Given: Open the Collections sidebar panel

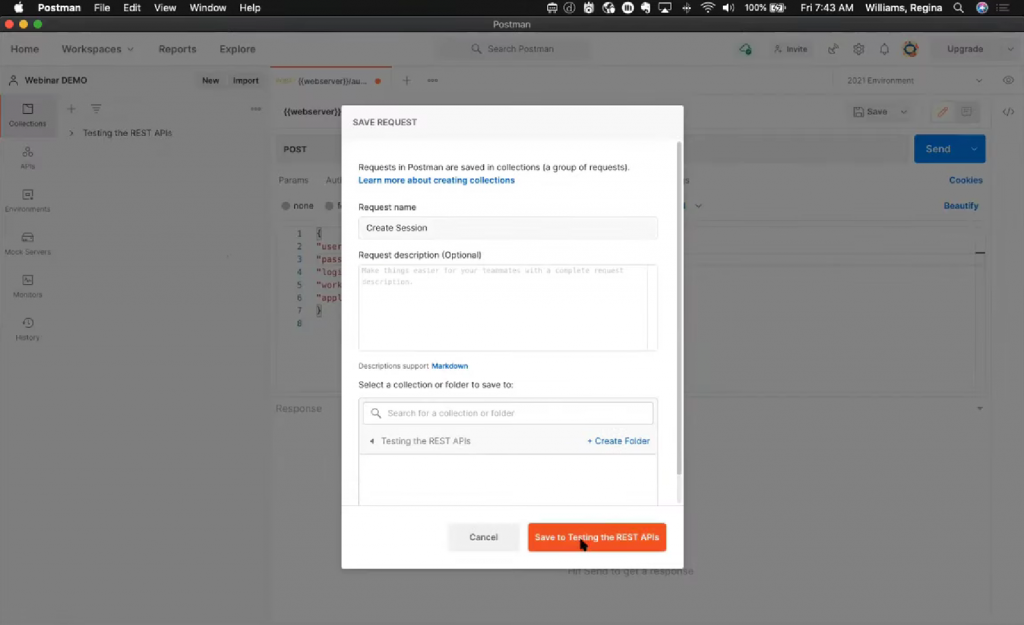Looking at the screenshot, I should (x=27, y=114).
